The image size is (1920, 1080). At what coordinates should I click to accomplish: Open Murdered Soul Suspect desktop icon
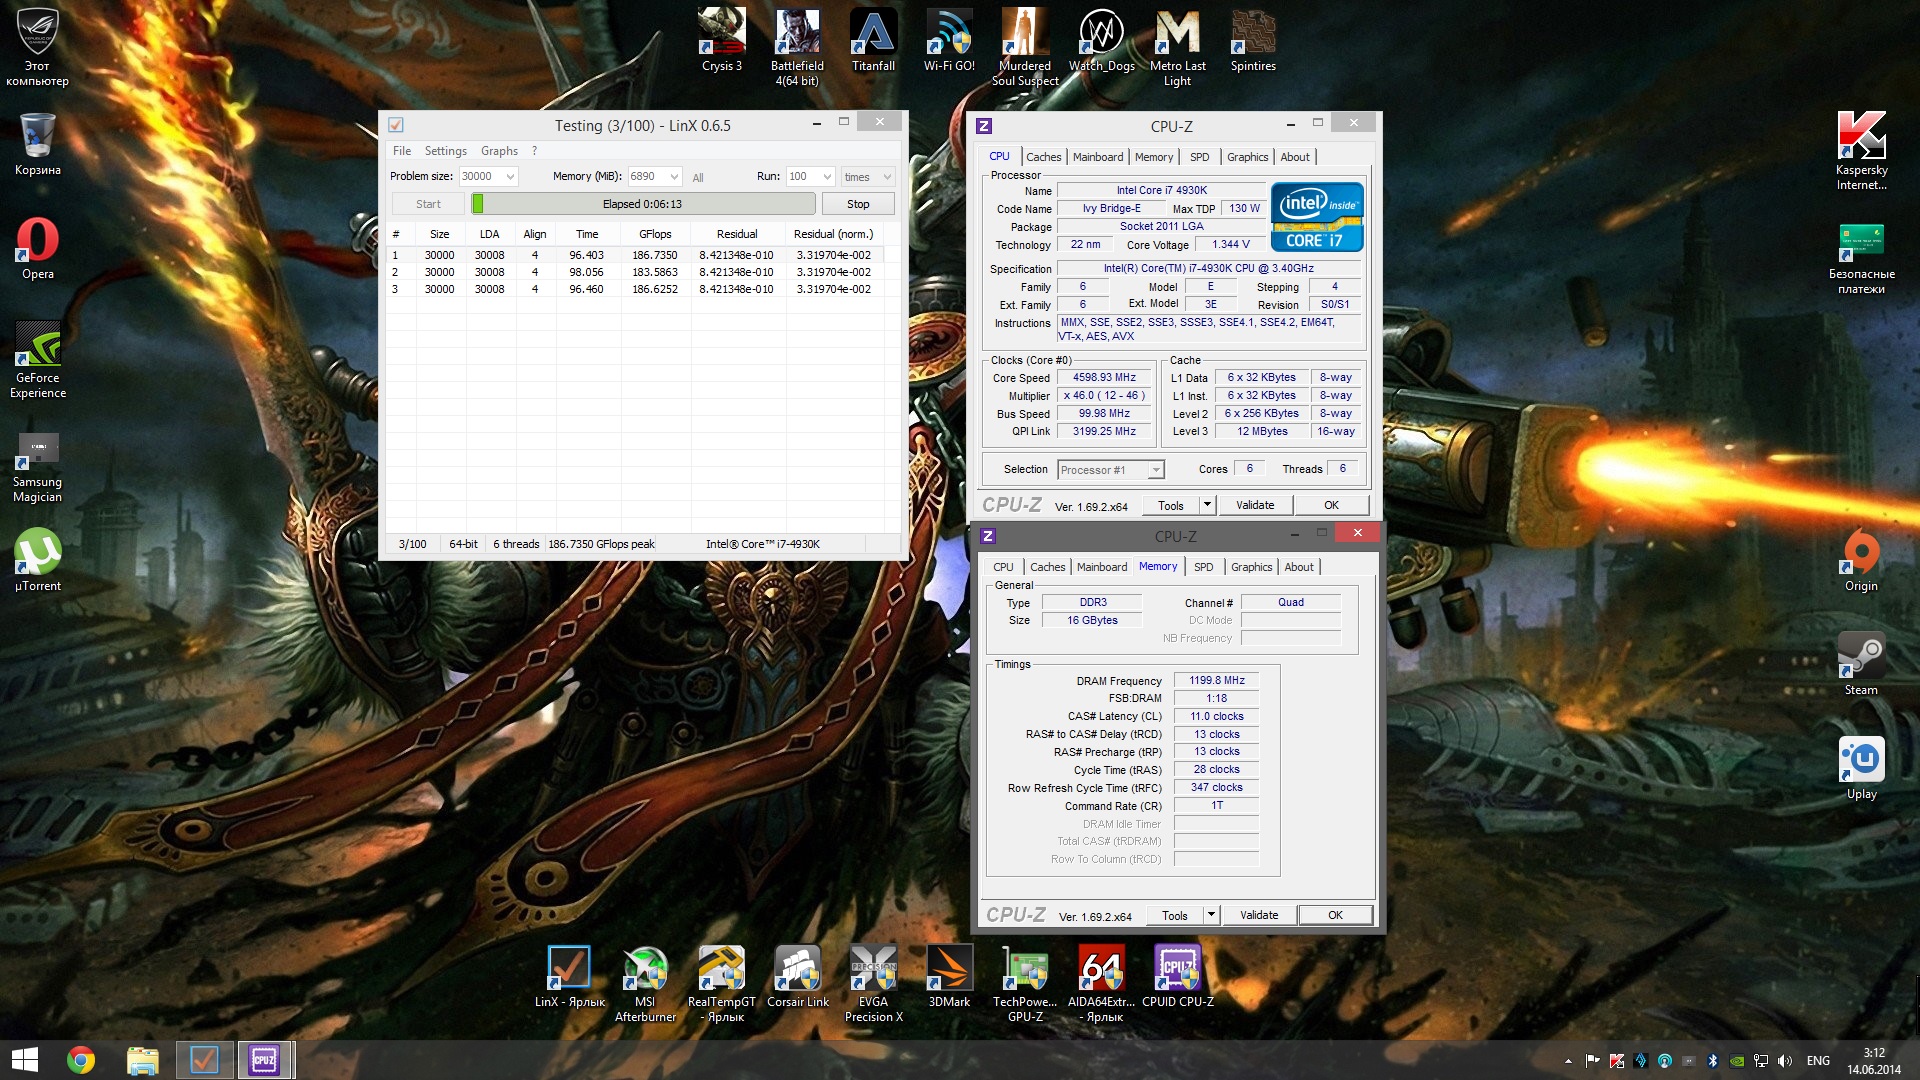tap(1025, 47)
